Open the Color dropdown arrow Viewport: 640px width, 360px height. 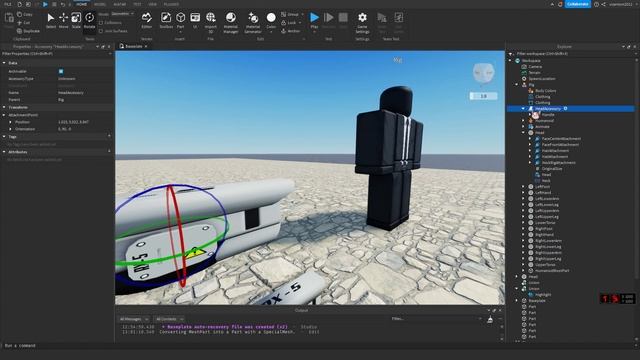271,31
